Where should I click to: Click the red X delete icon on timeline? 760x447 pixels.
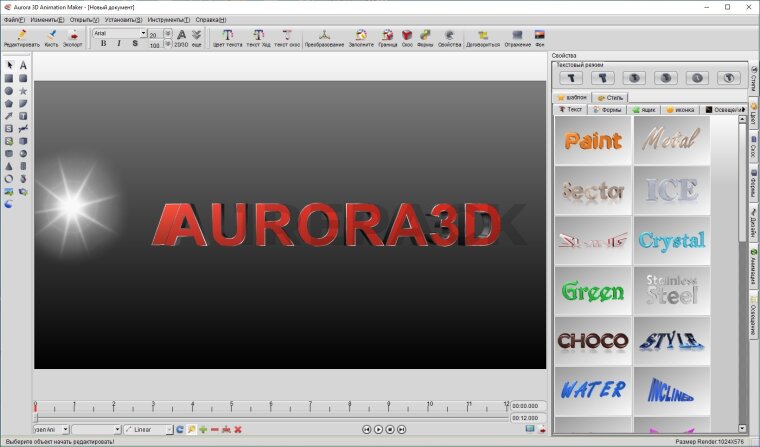click(238, 429)
